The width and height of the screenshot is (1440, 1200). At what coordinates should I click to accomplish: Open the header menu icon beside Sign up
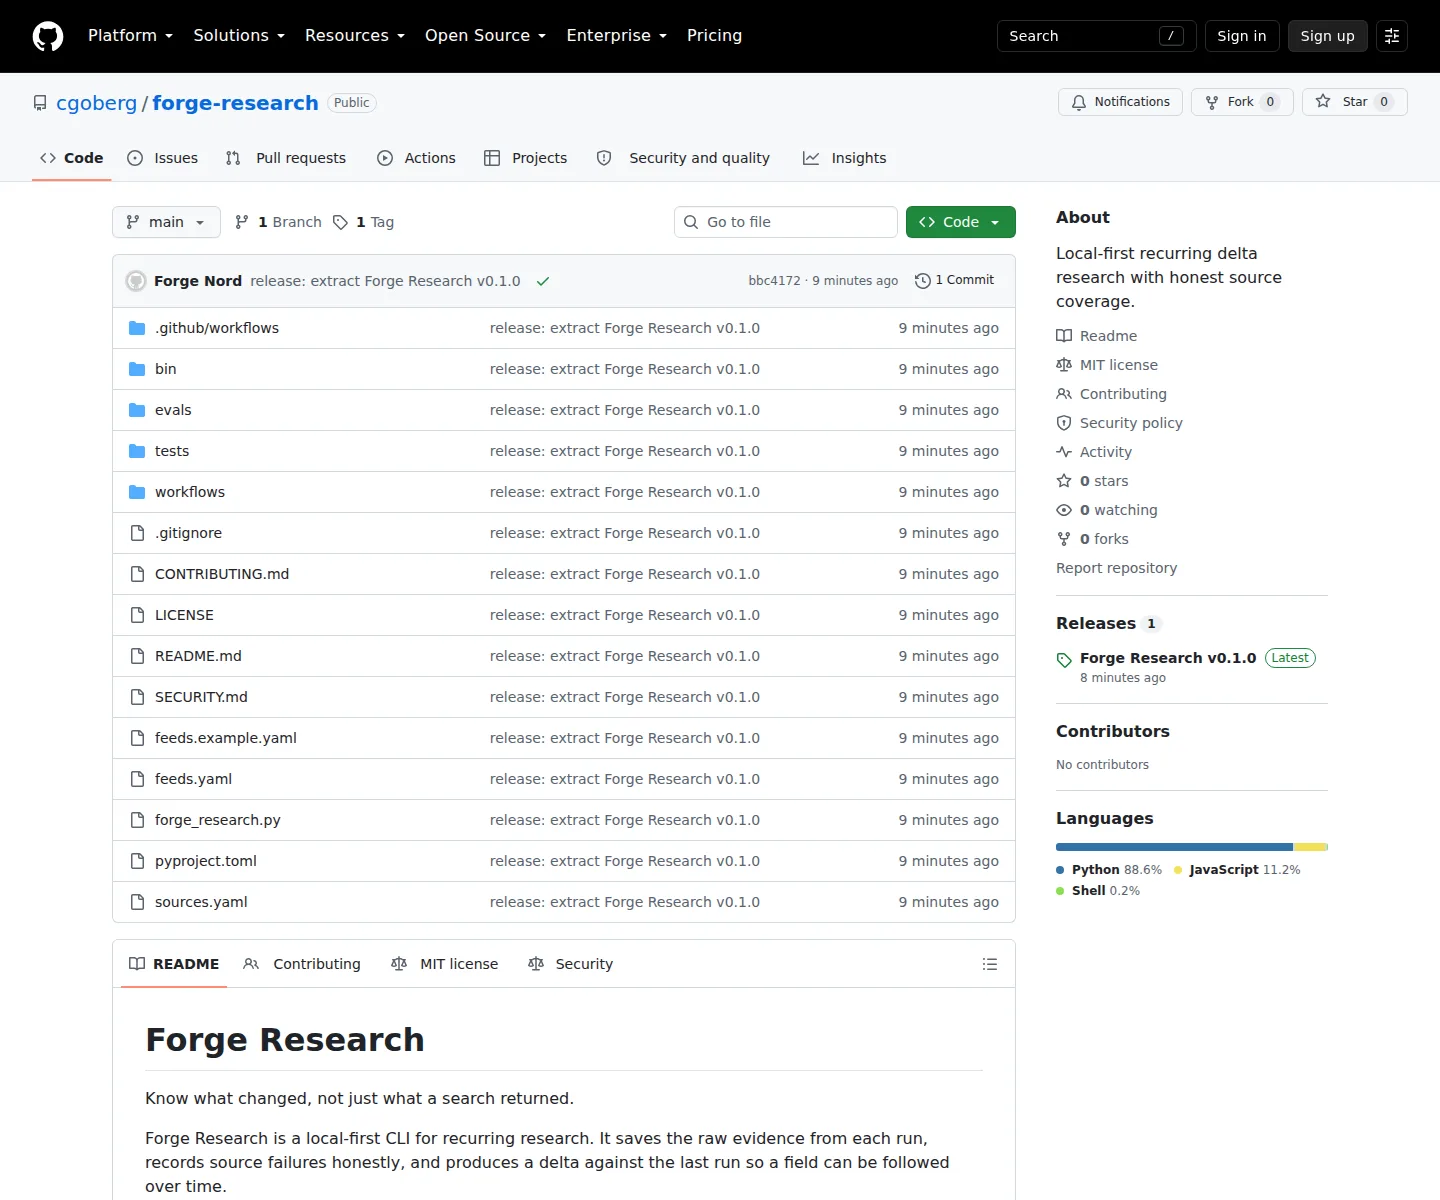click(1392, 36)
